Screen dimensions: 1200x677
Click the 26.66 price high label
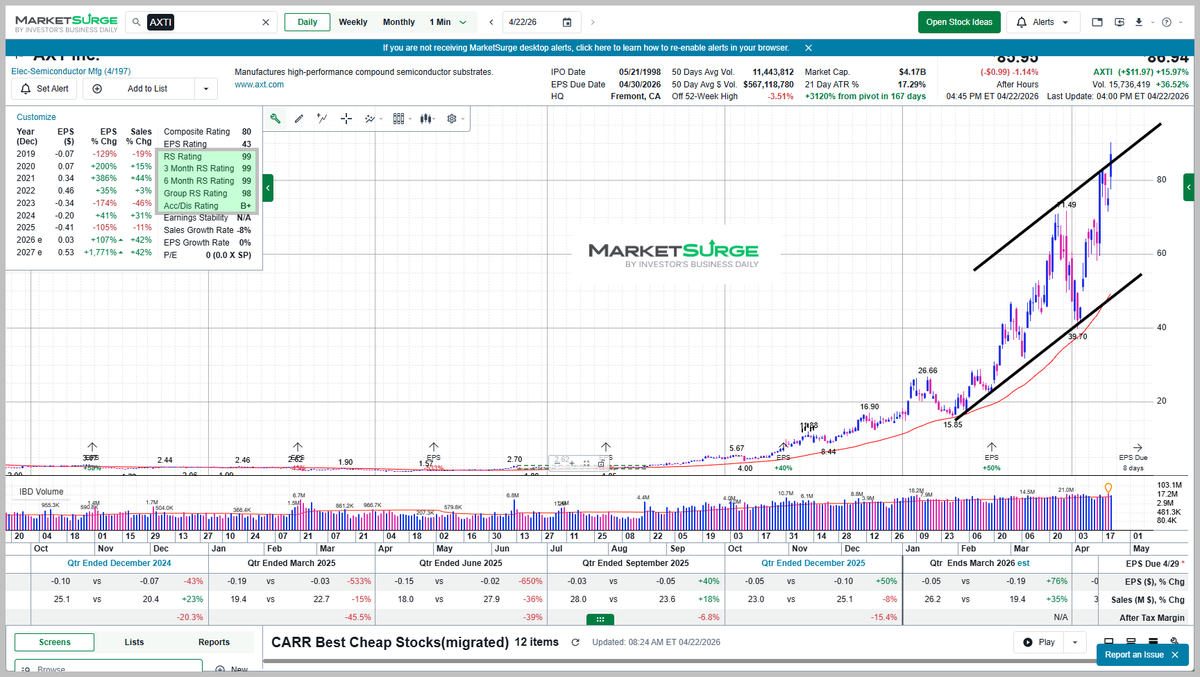[927, 370]
